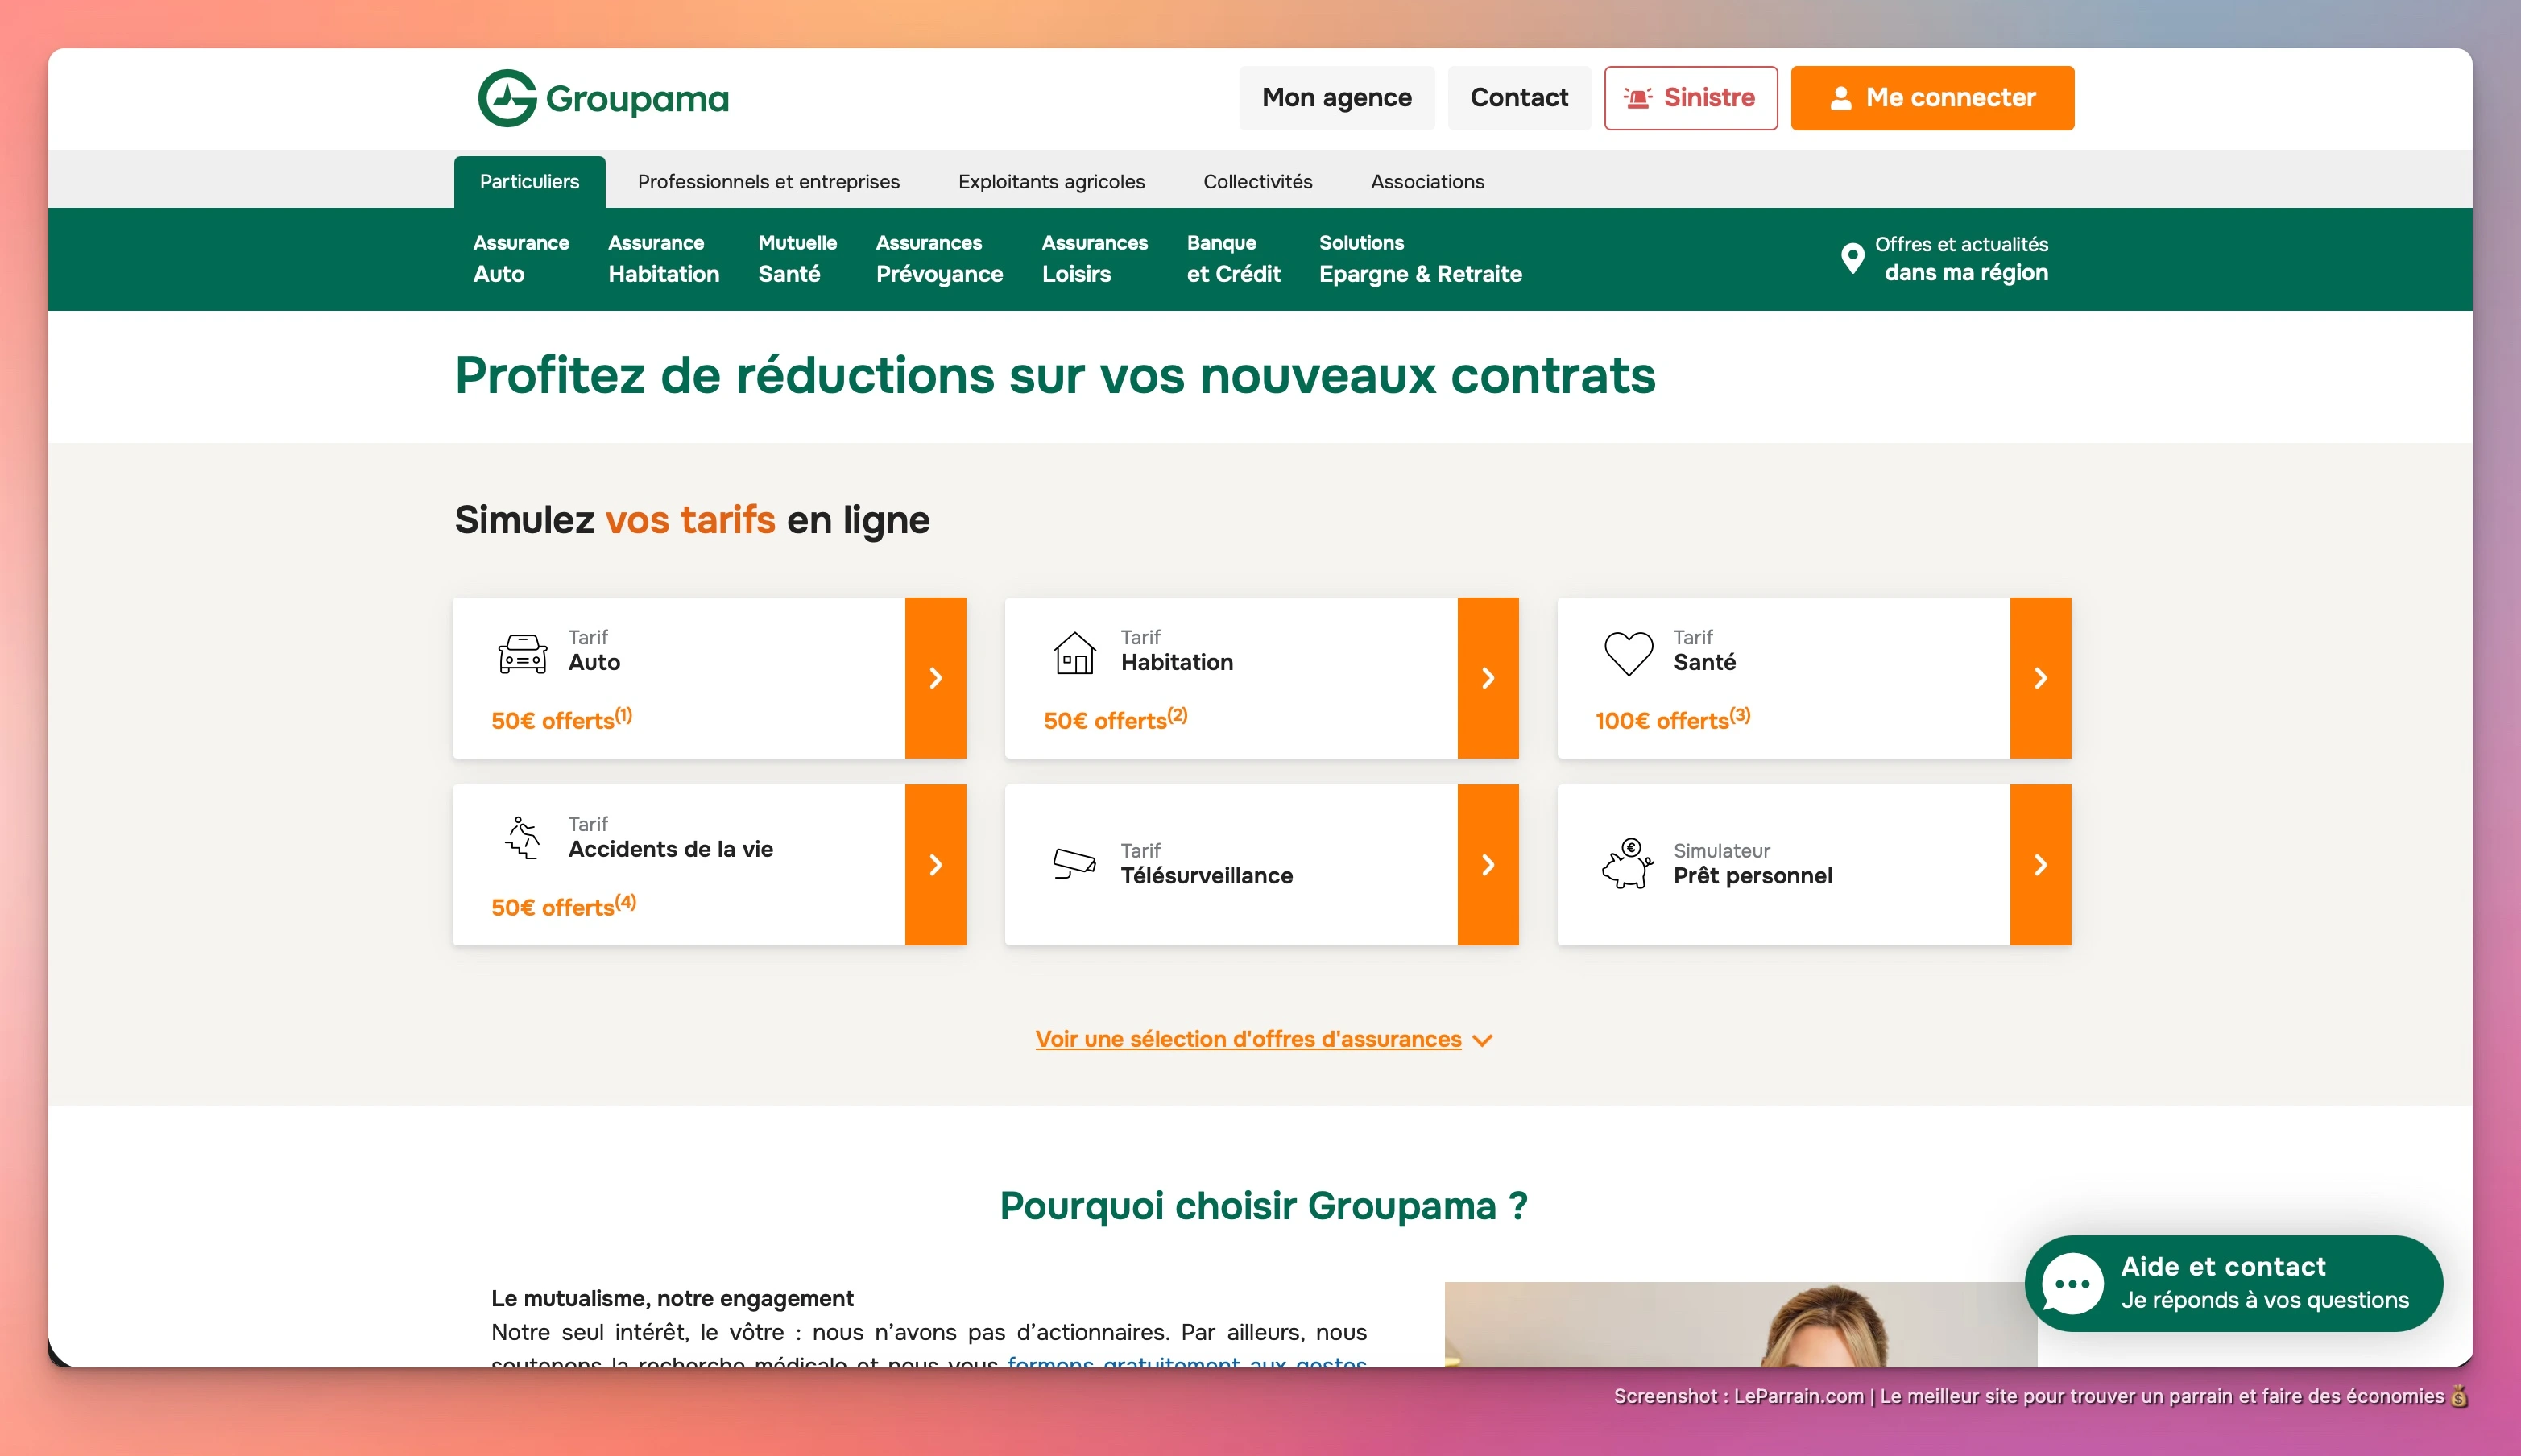Select the piggy bank icon for Prêt personnel

click(1628, 864)
